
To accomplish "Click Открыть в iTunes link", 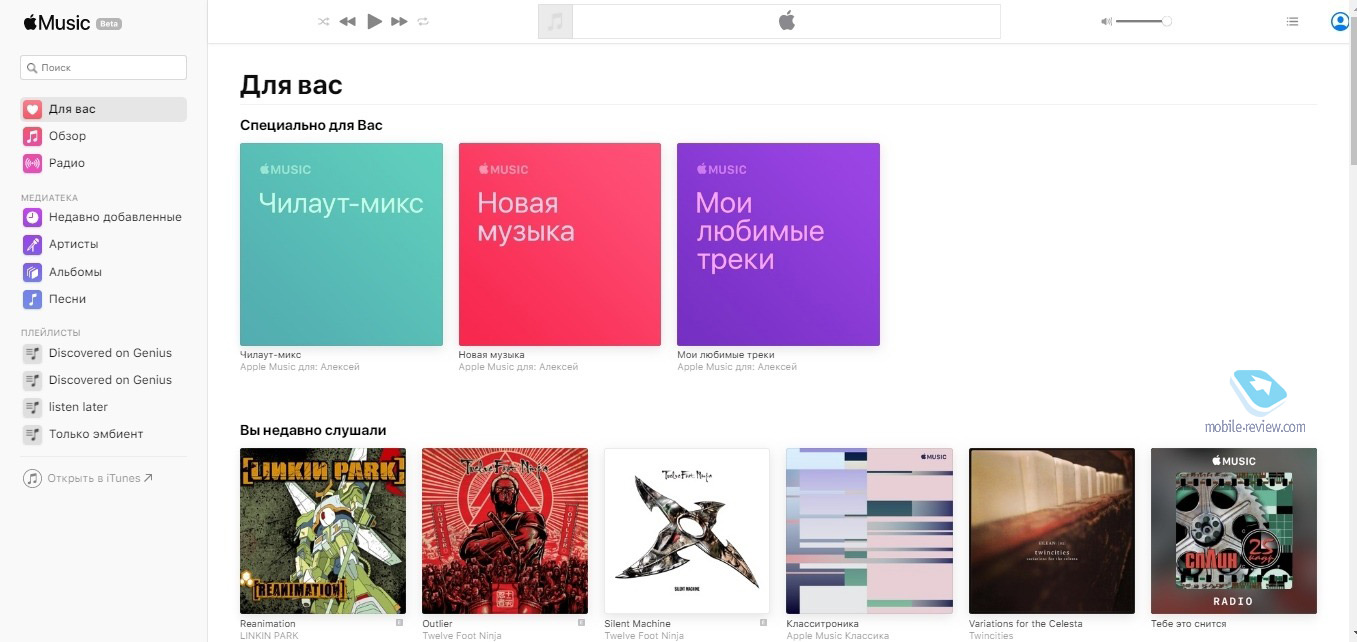I will [100, 478].
